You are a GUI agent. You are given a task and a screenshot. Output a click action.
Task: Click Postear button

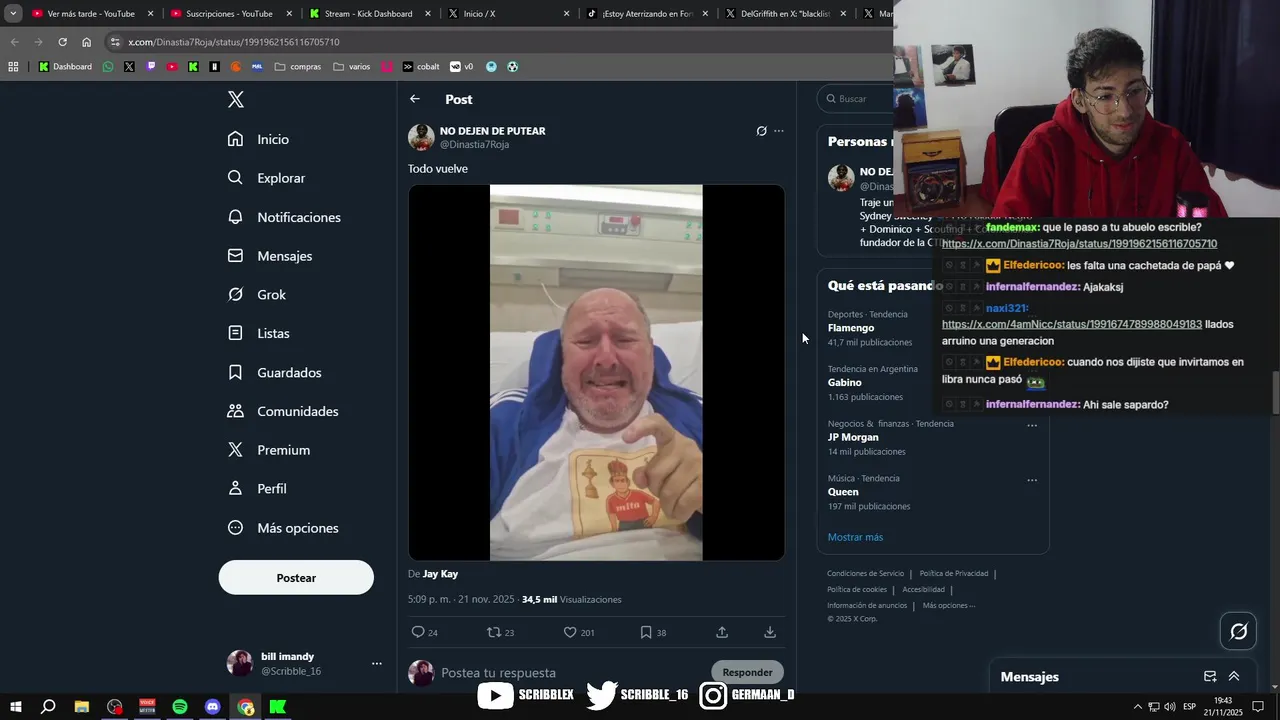point(296,578)
